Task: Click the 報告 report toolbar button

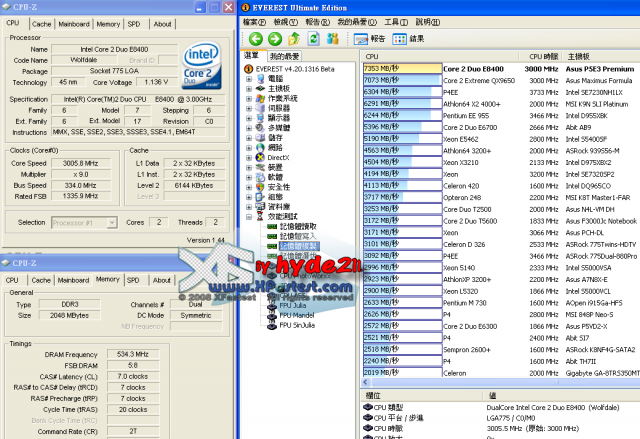Action: [369, 39]
